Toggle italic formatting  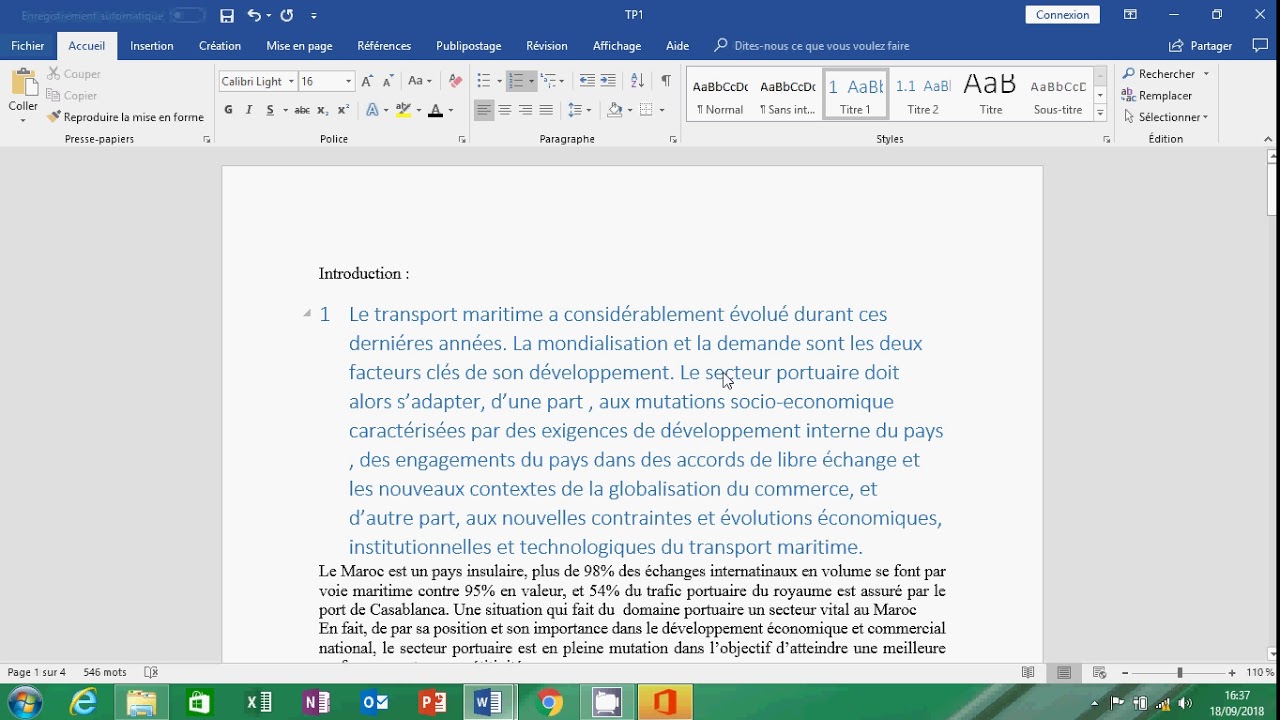tap(248, 110)
